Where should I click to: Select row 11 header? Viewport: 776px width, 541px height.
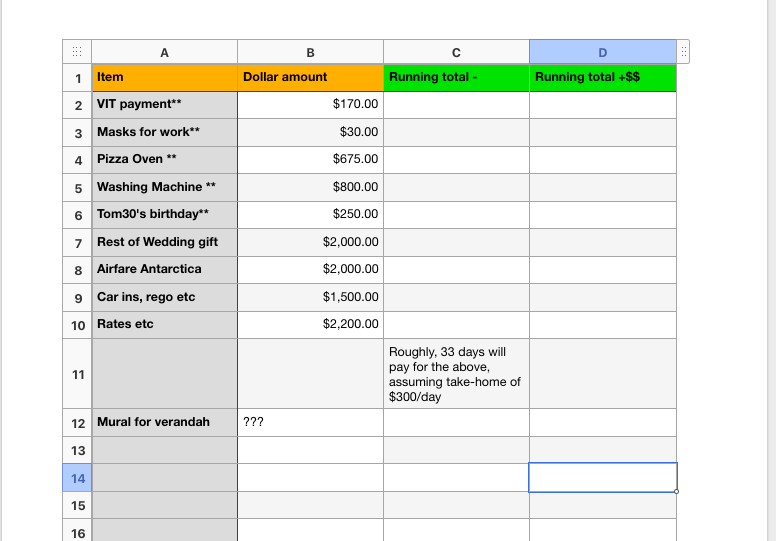coord(77,374)
